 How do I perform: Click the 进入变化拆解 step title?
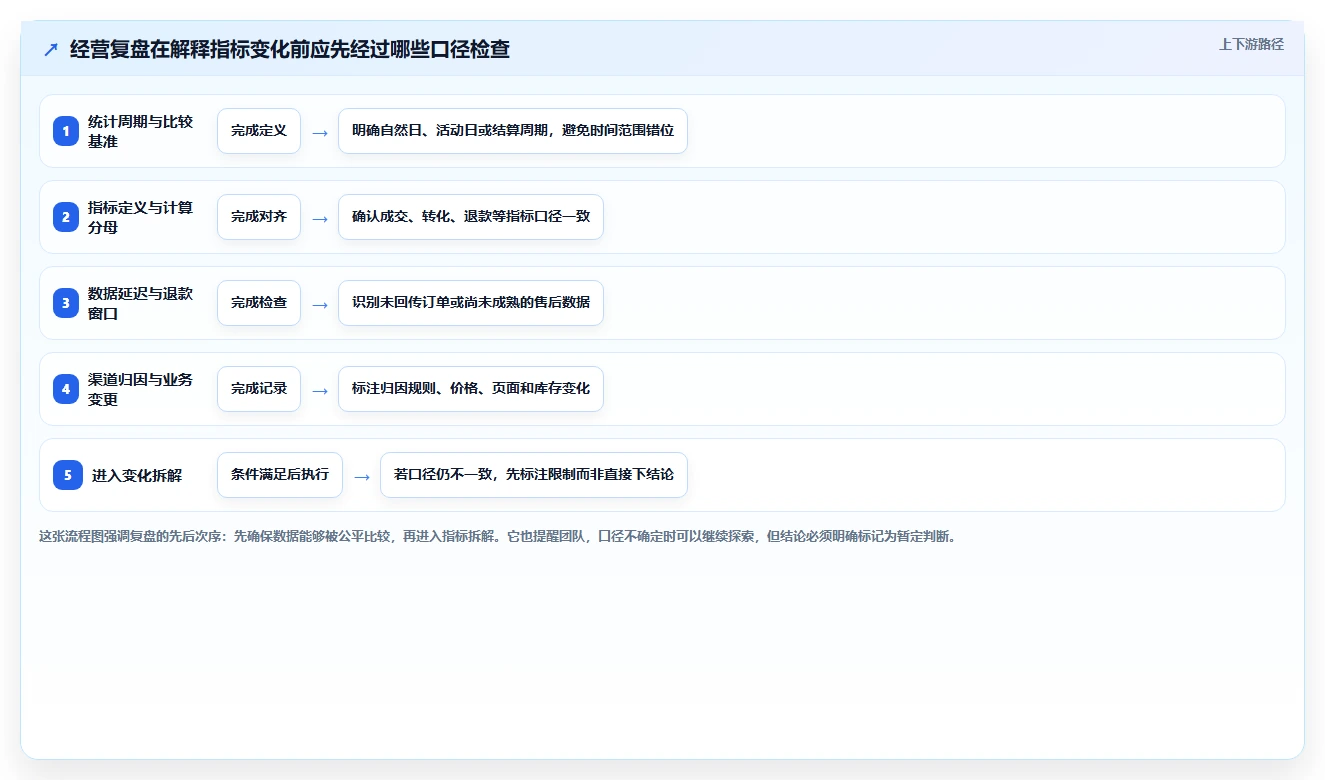pyautogui.click(x=137, y=475)
